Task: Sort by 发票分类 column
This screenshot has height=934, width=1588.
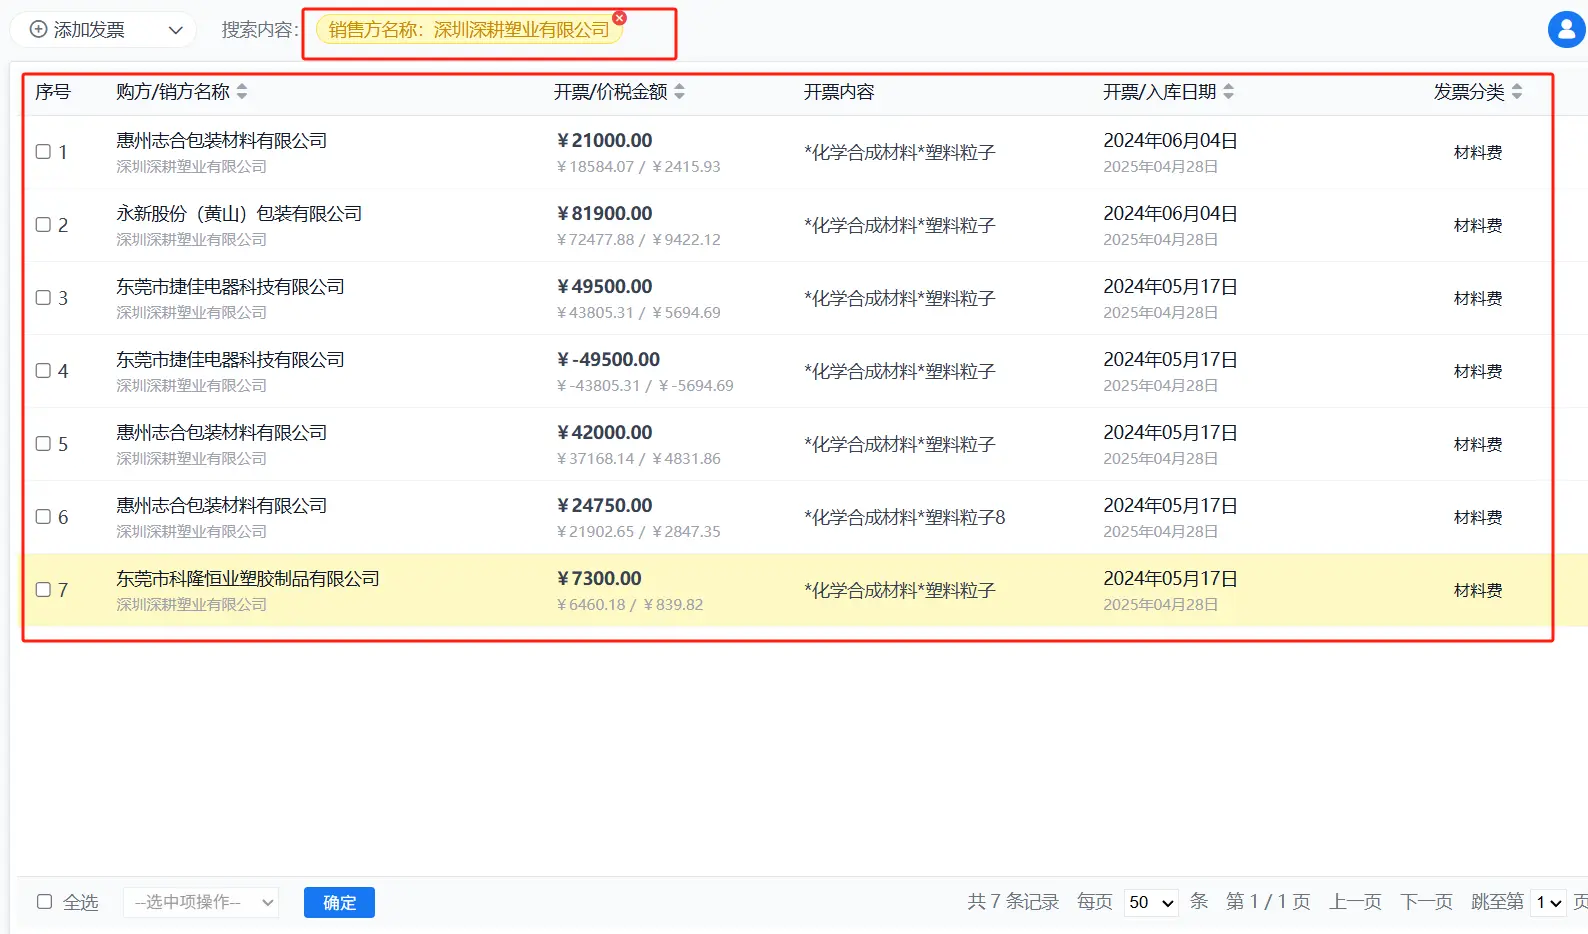Action: [x=1516, y=92]
